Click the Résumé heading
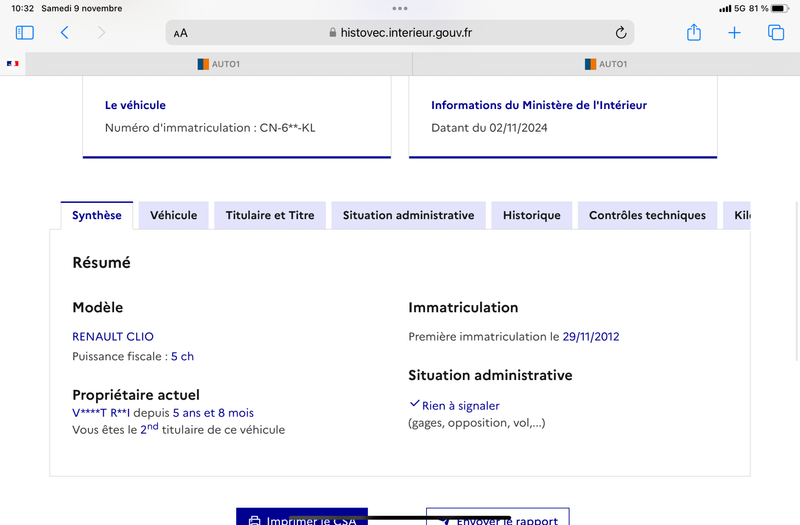The height and width of the screenshot is (525, 800). tap(102, 262)
